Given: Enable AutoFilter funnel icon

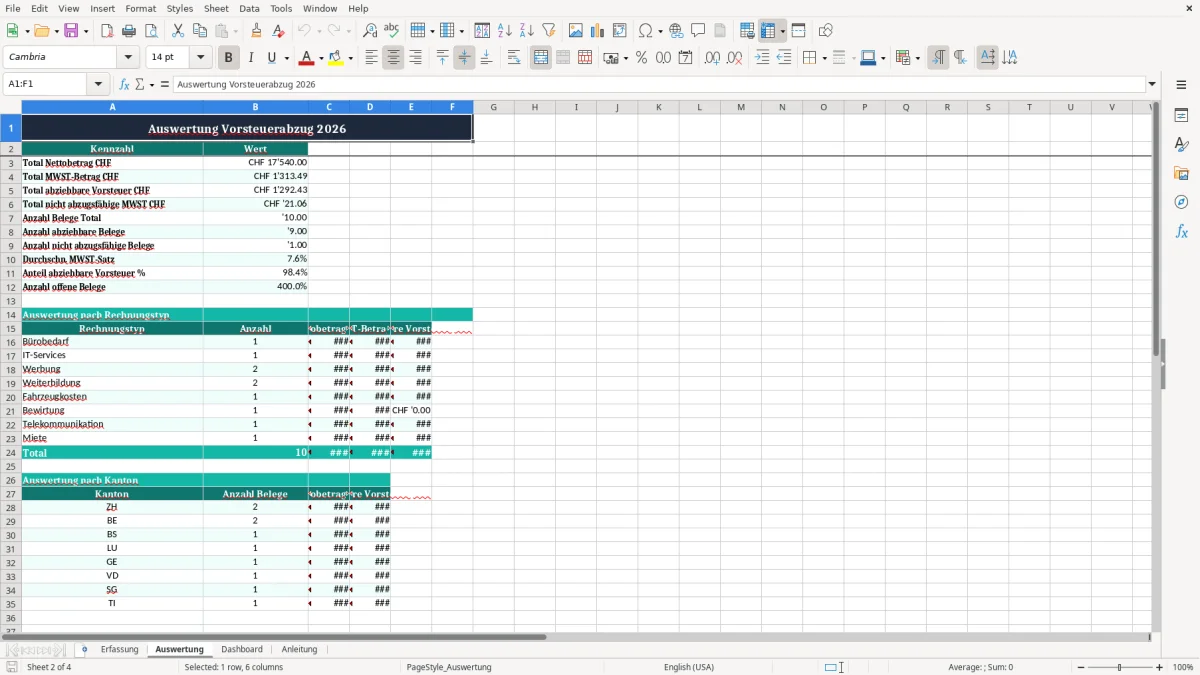Looking at the screenshot, I should (549, 31).
